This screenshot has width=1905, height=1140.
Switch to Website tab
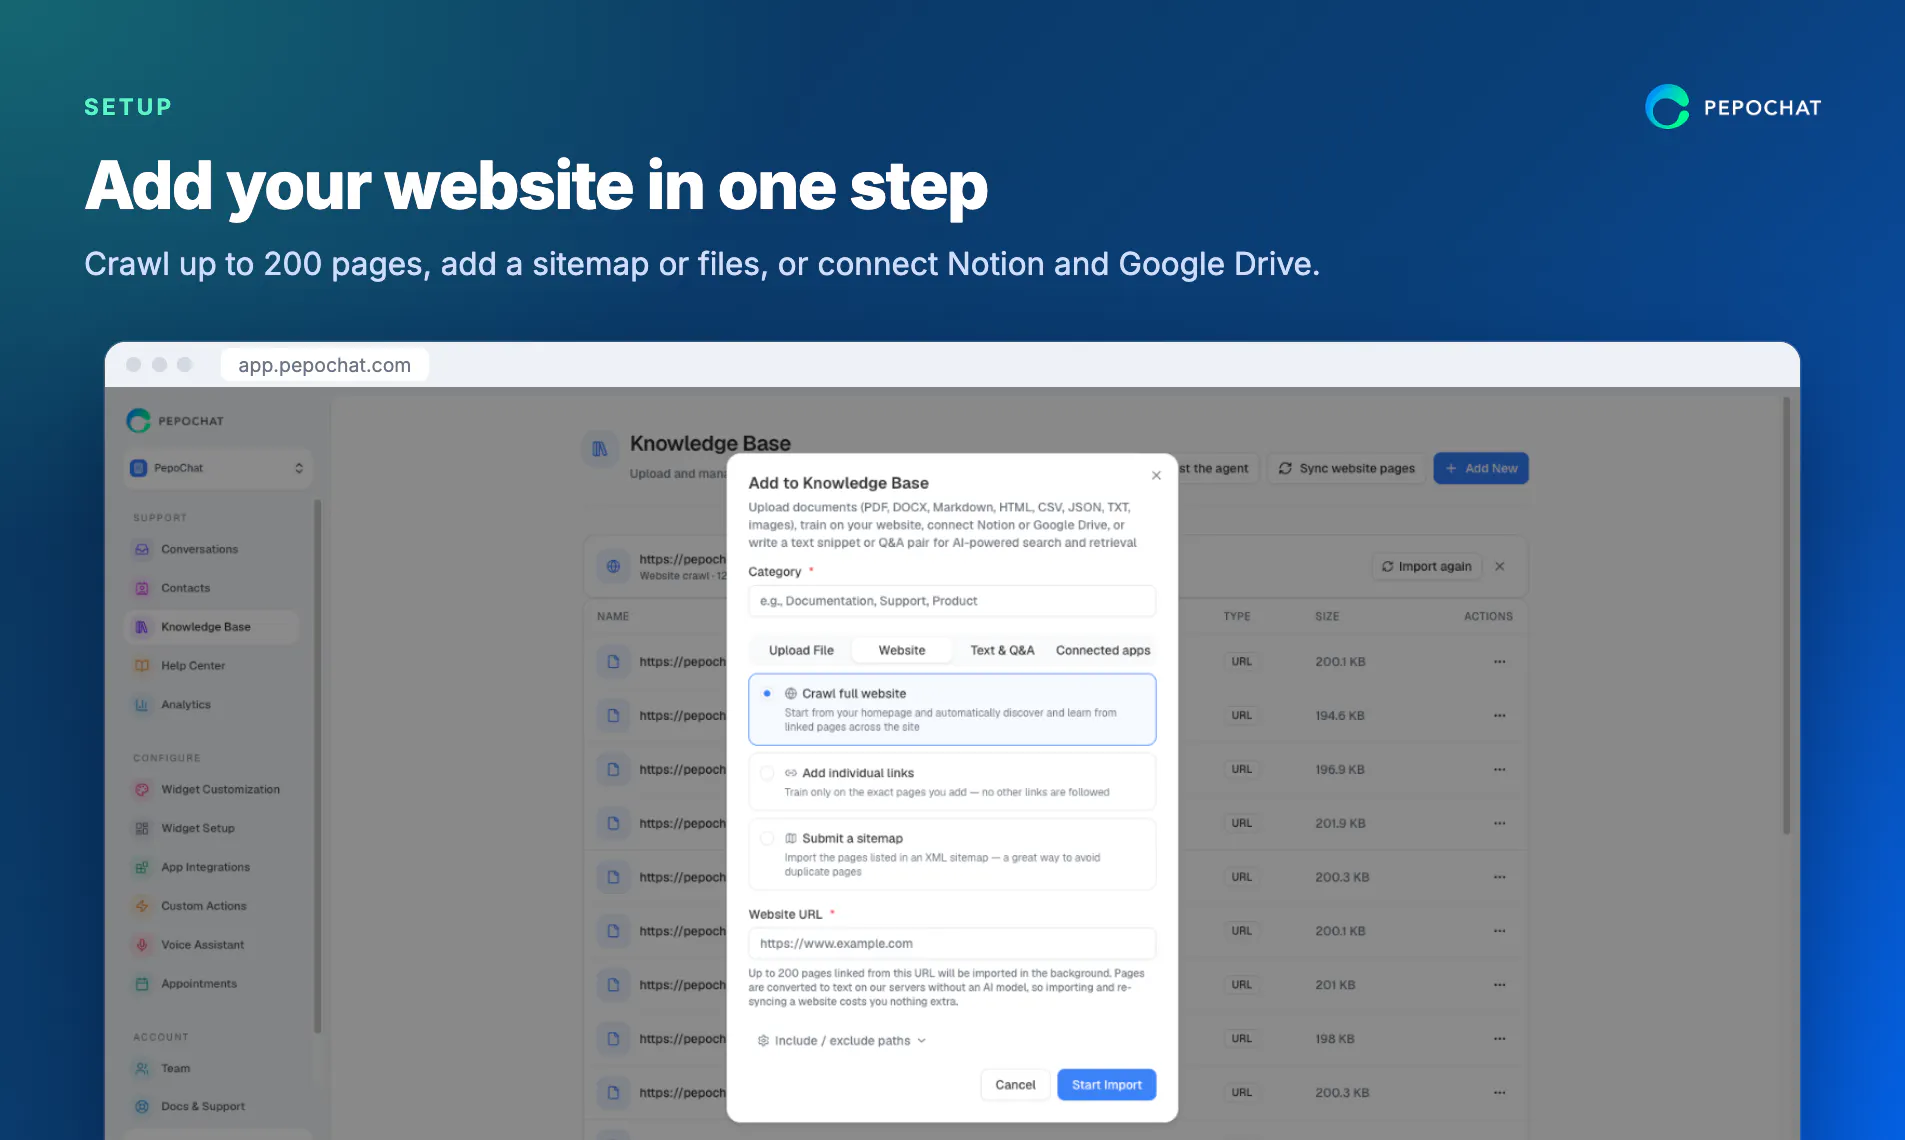click(x=902, y=651)
